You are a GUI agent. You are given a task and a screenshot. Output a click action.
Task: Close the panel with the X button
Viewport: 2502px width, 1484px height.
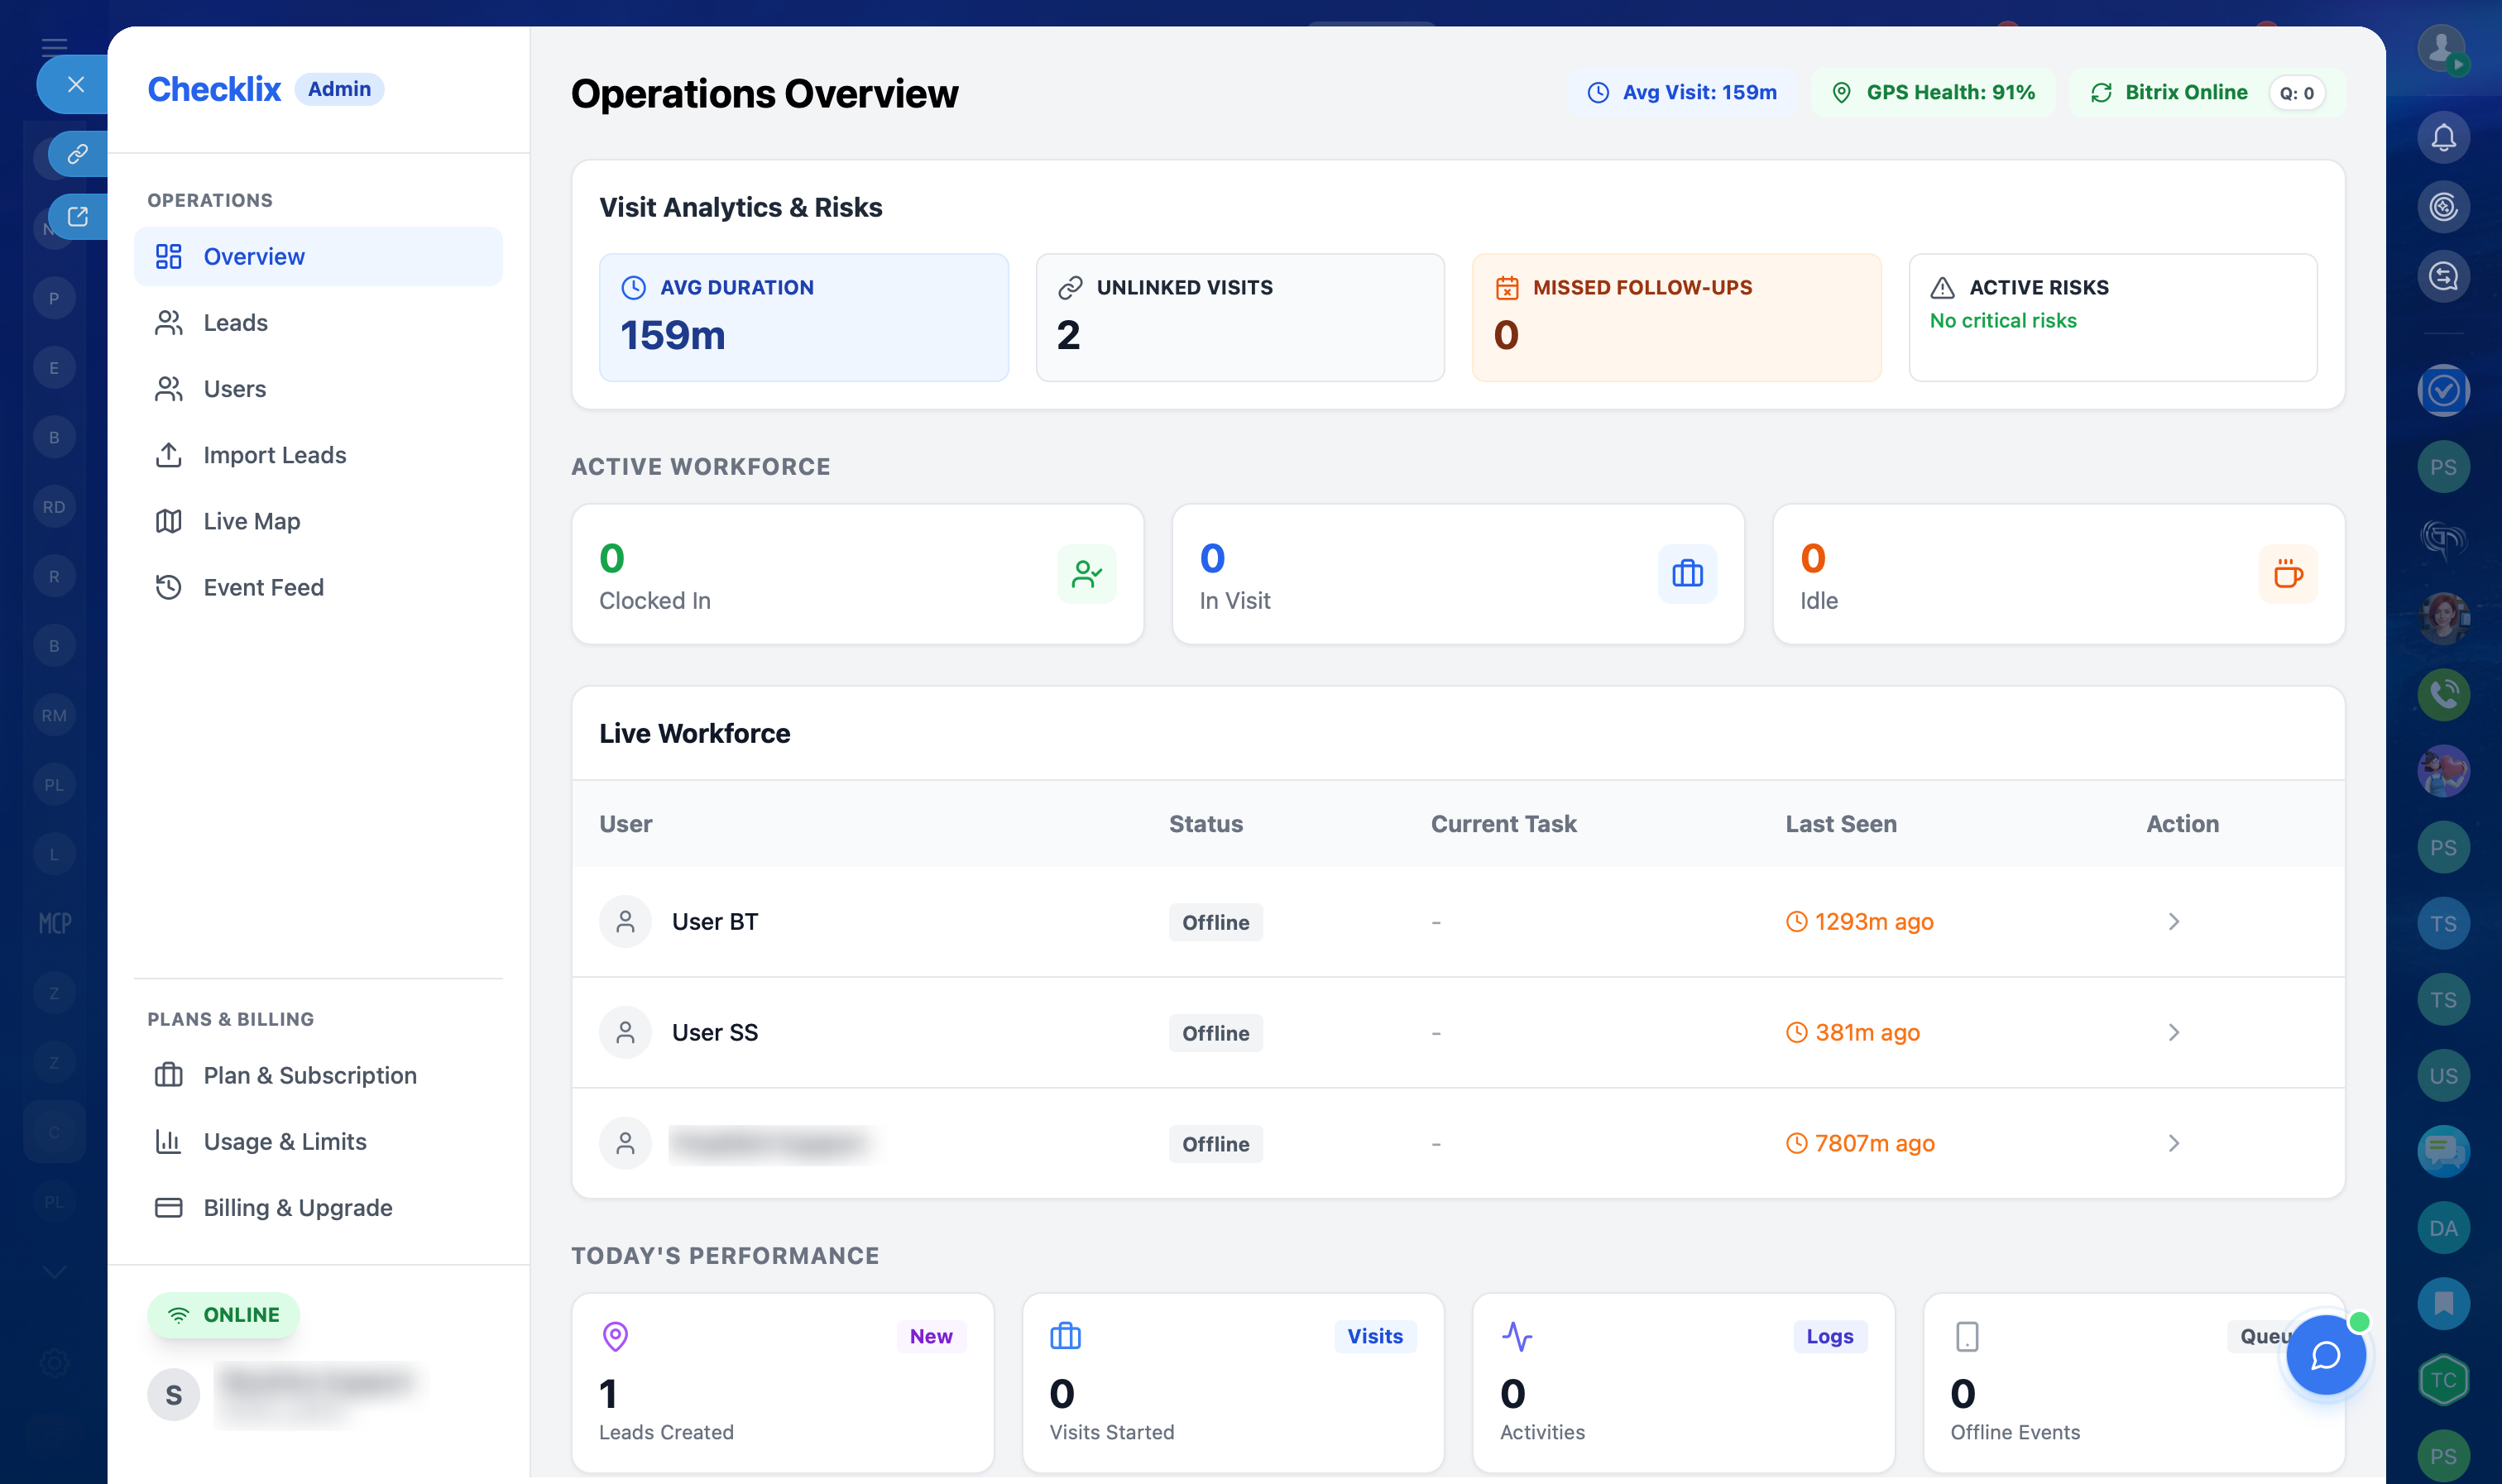click(75, 84)
